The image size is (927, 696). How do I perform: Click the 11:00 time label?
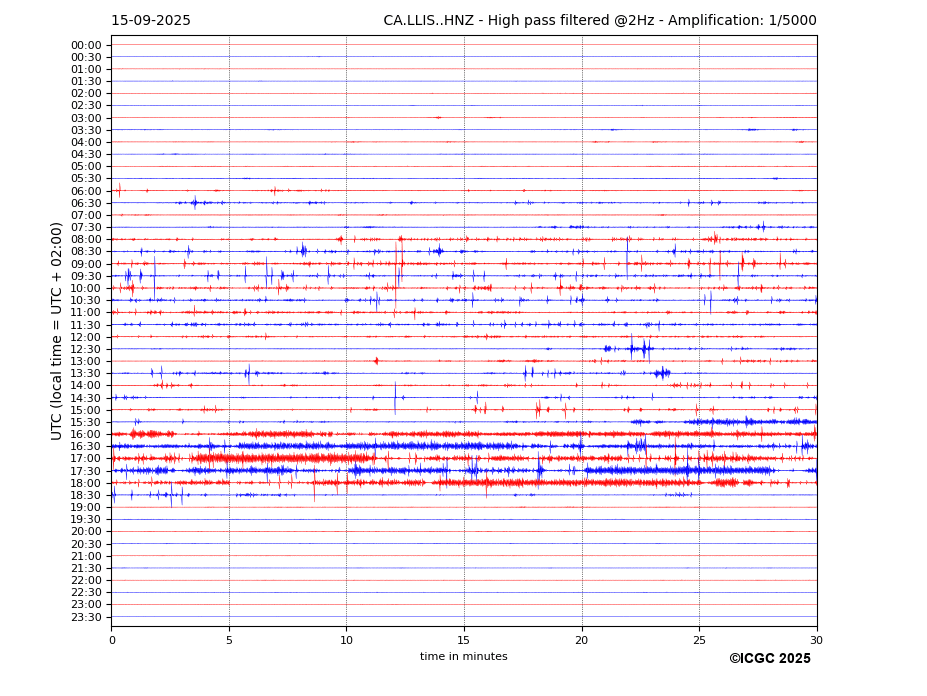pos(86,312)
